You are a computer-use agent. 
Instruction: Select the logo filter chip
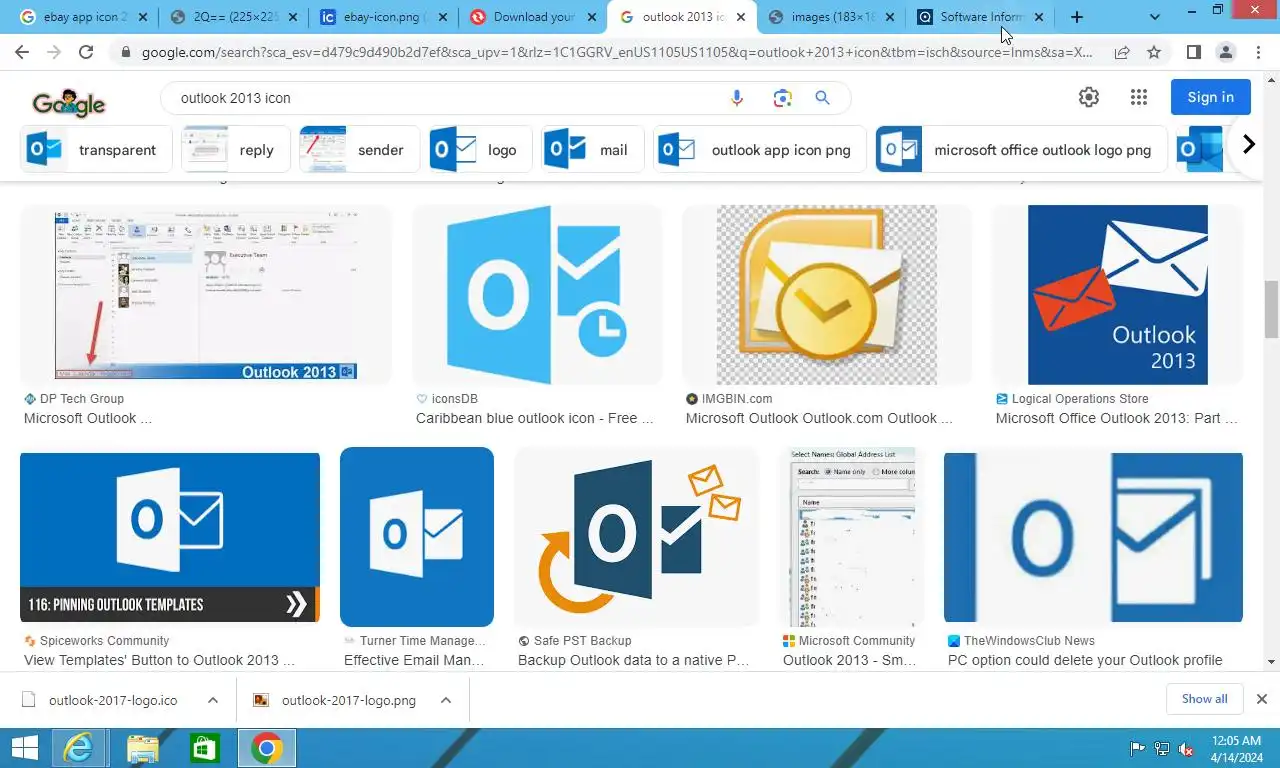point(481,150)
